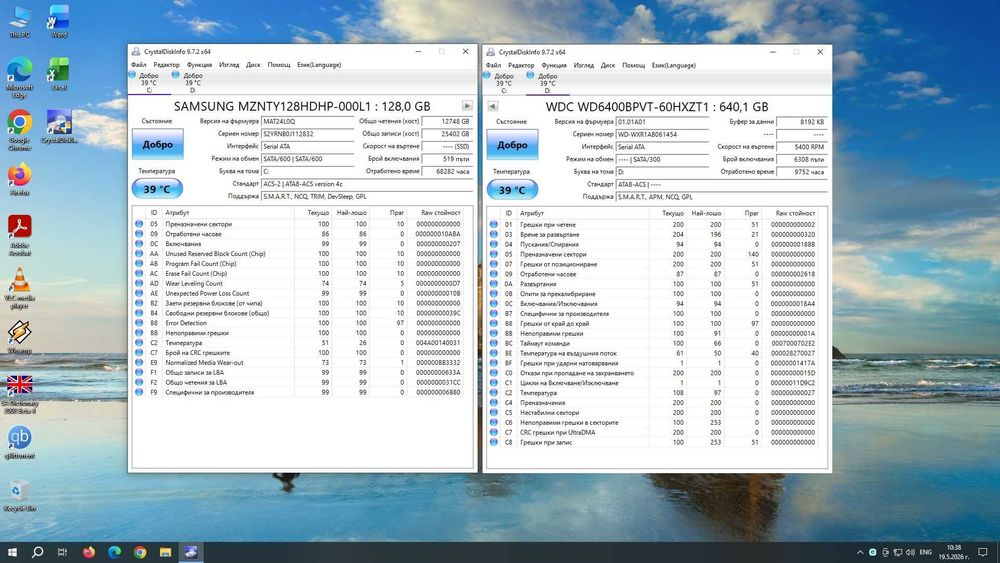The image size is (1000, 563).
Task: Click 39 °C temperature in WDC window
Action: [512, 189]
